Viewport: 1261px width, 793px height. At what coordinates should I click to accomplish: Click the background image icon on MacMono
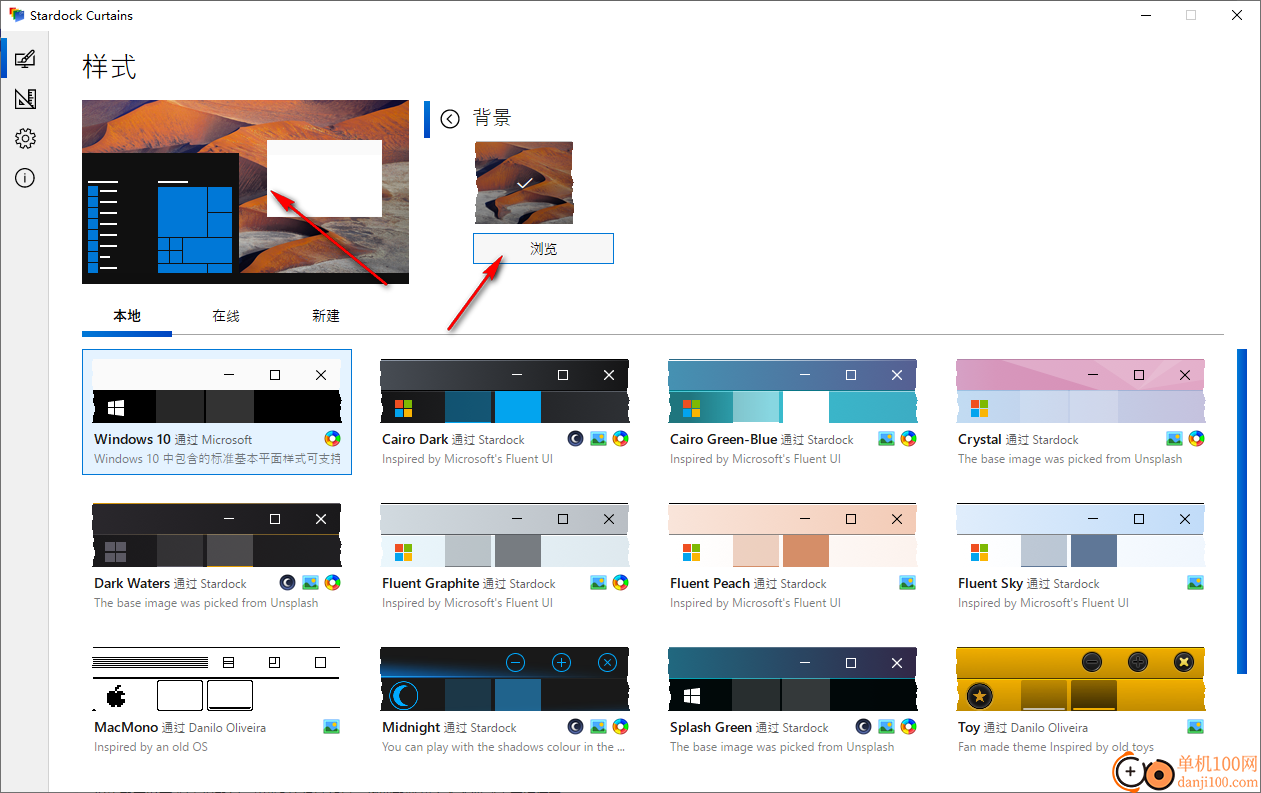point(332,726)
